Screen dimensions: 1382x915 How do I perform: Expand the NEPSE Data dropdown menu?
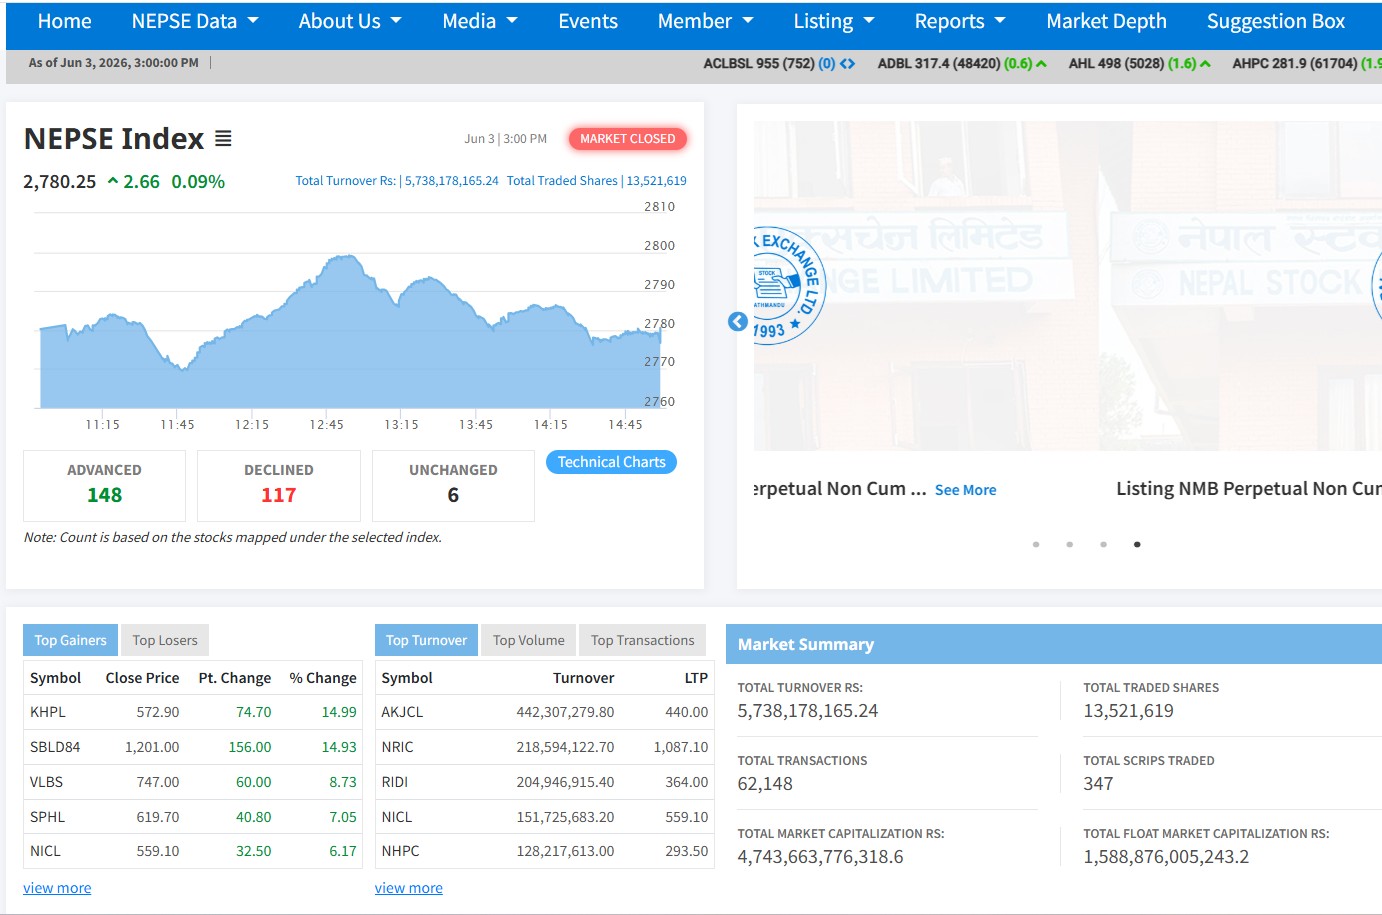[x=195, y=21]
